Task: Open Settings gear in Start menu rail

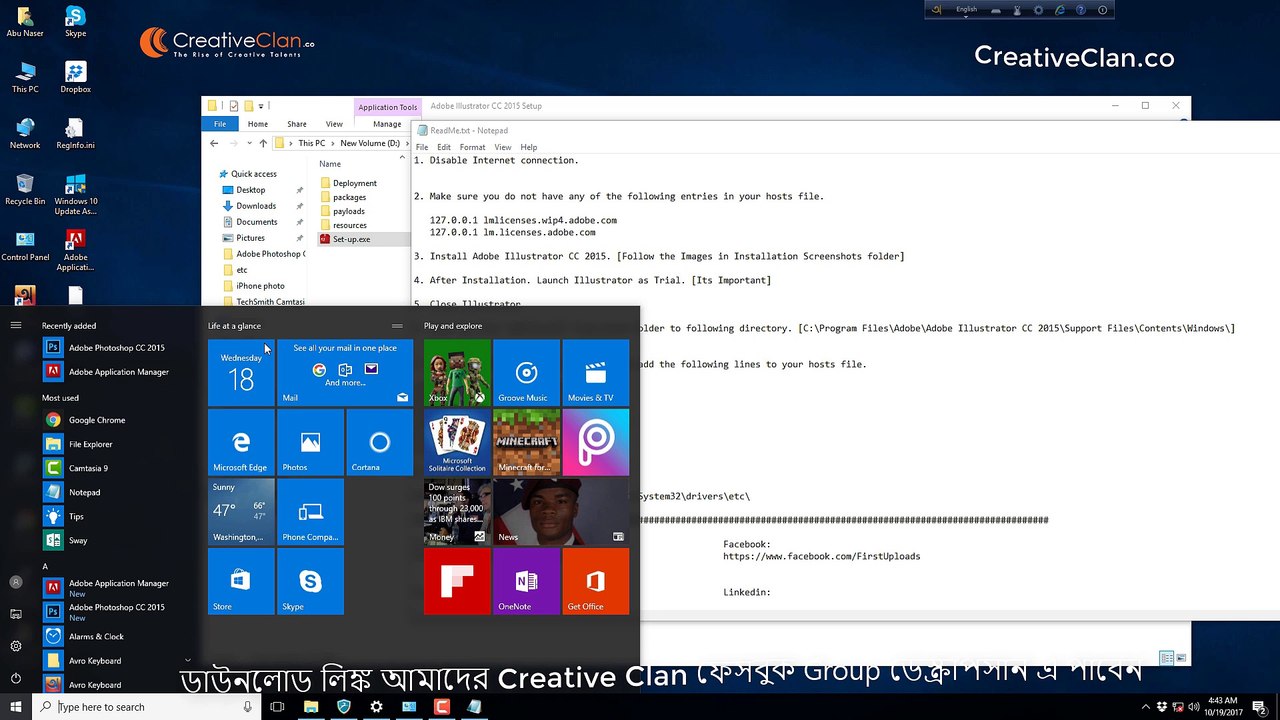Action: tap(16, 646)
